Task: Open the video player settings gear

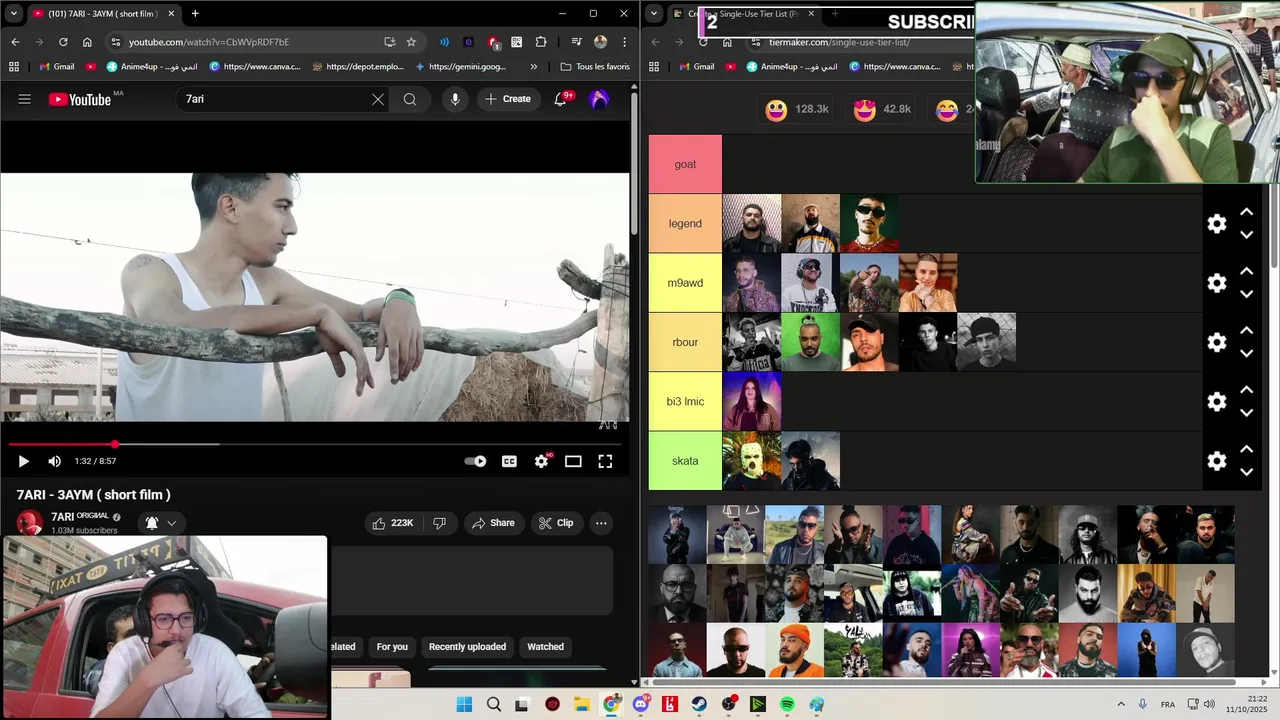Action: click(542, 461)
